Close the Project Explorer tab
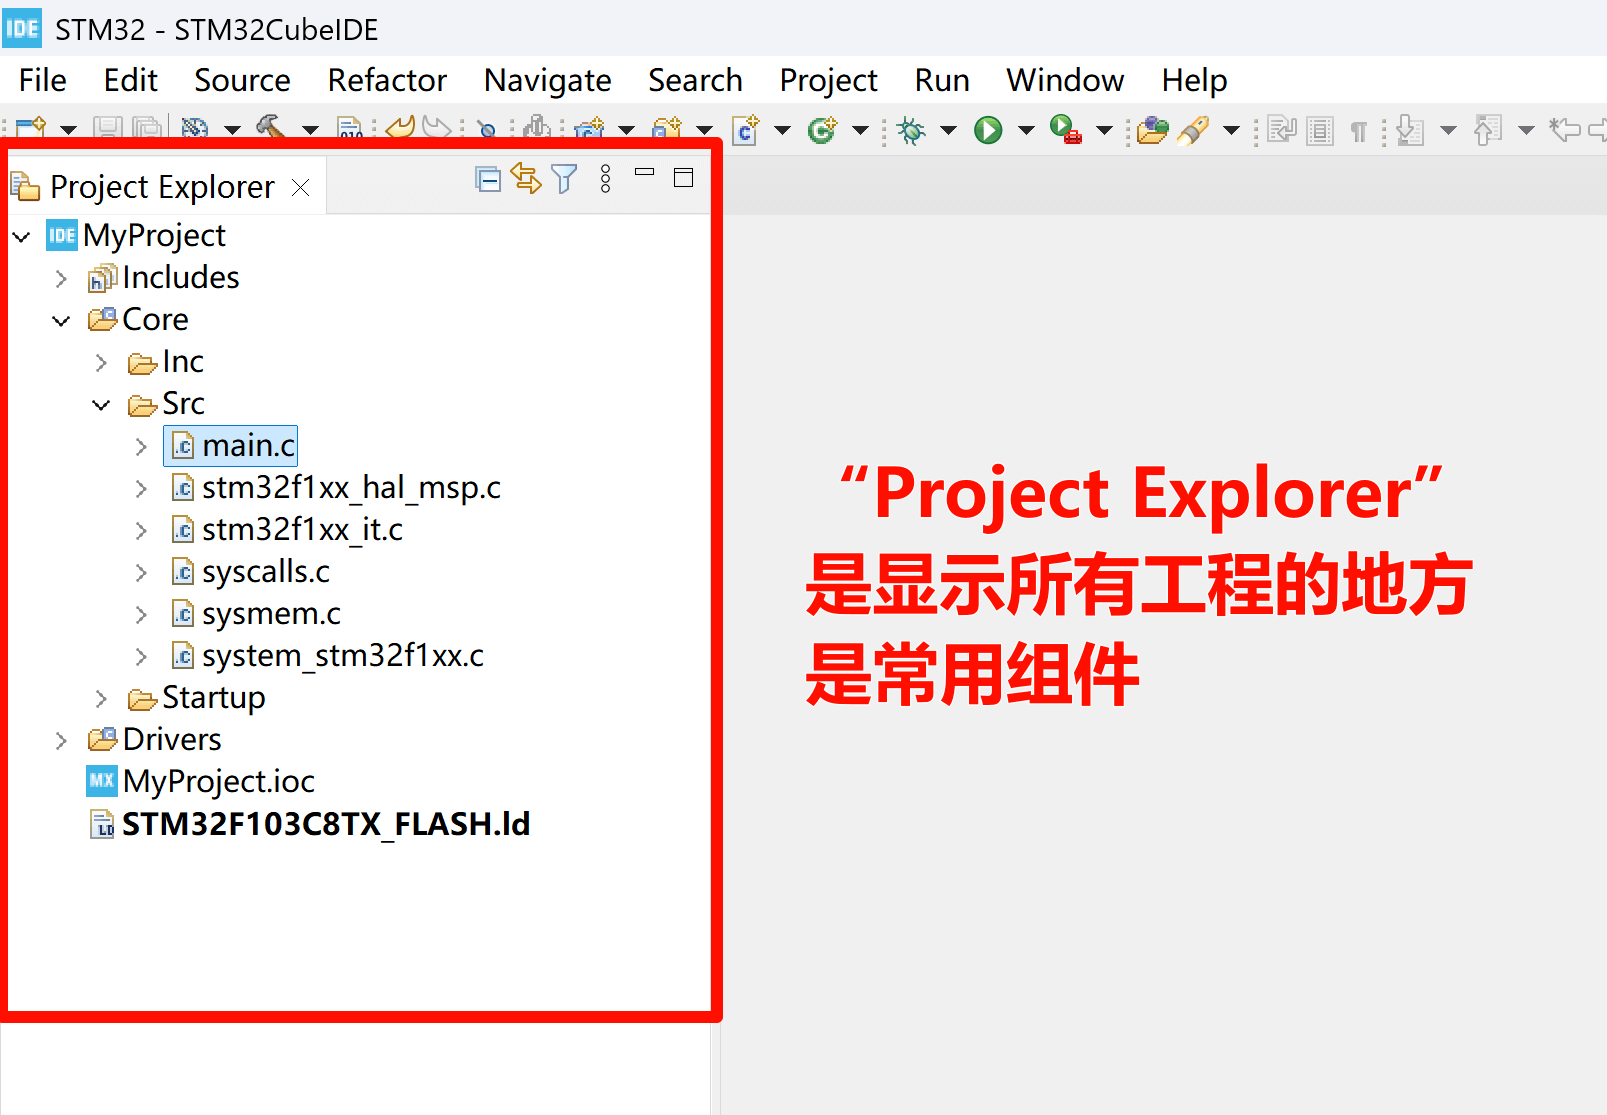The image size is (1607, 1115). pyautogui.click(x=301, y=187)
